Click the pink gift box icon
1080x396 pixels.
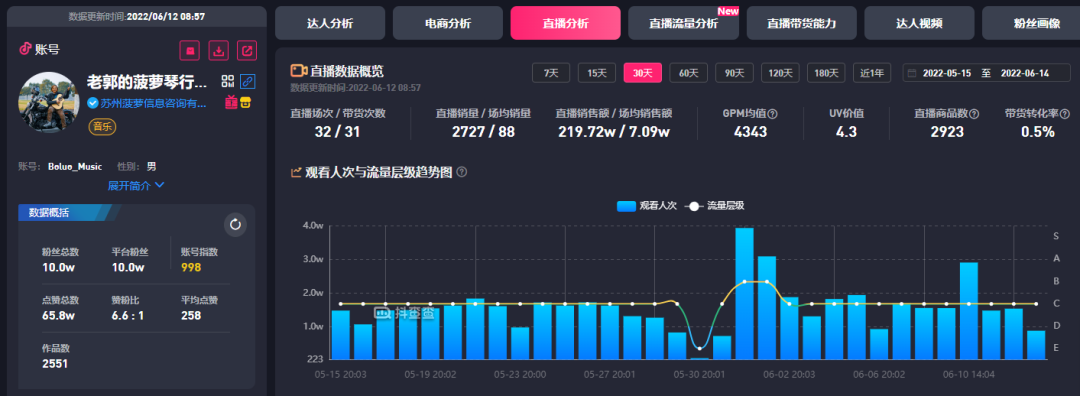[231, 102]
